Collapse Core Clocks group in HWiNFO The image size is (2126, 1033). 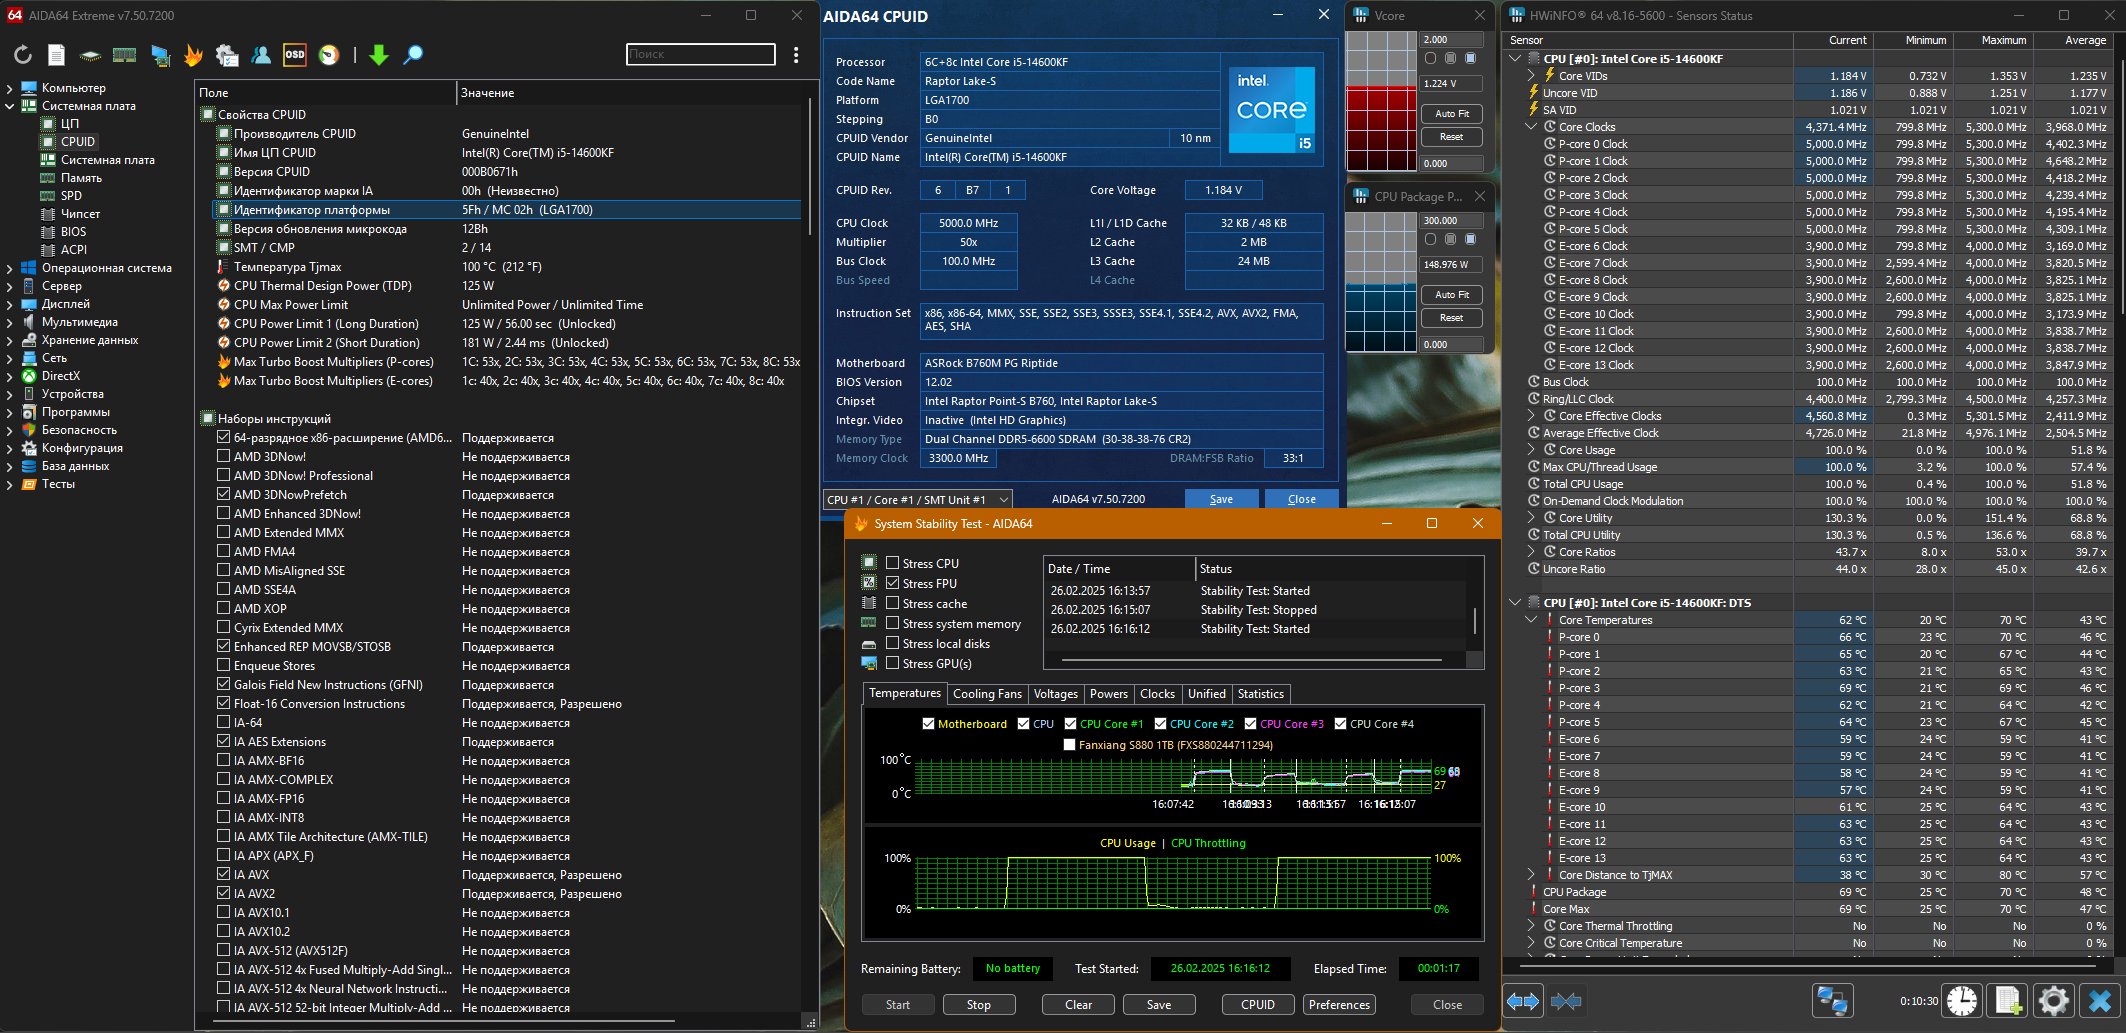1531,127
